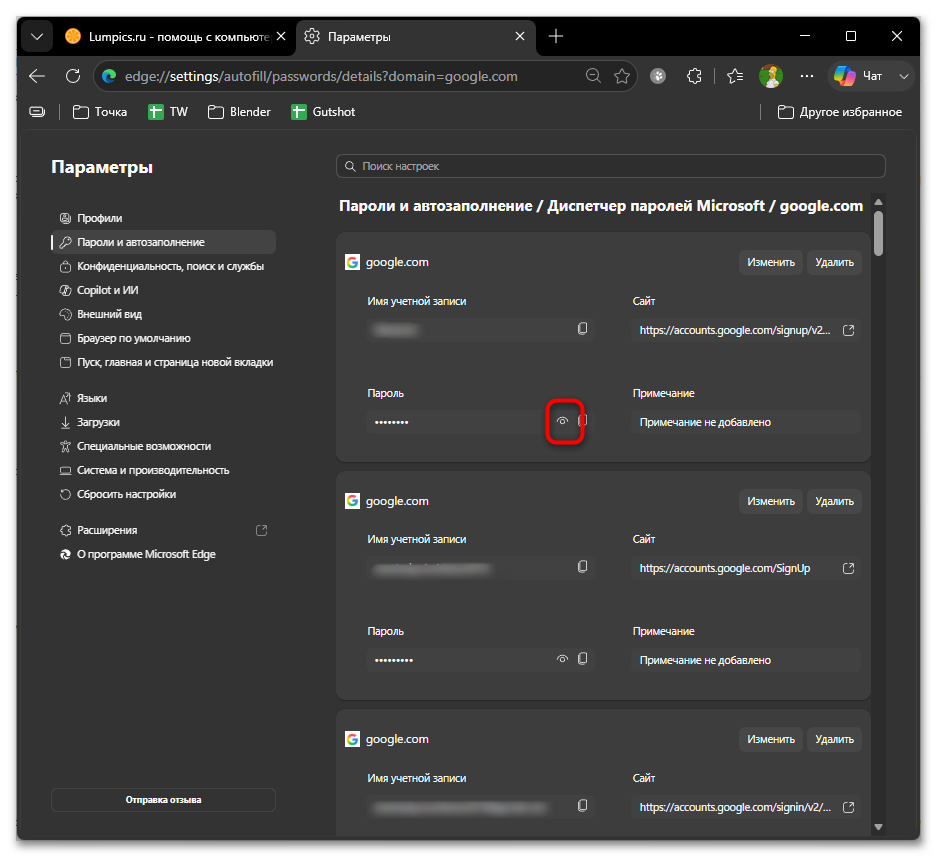Open Пароли и автозаполнение section
The height and width of the screenshot is (857, 937).
click(163, 242)
